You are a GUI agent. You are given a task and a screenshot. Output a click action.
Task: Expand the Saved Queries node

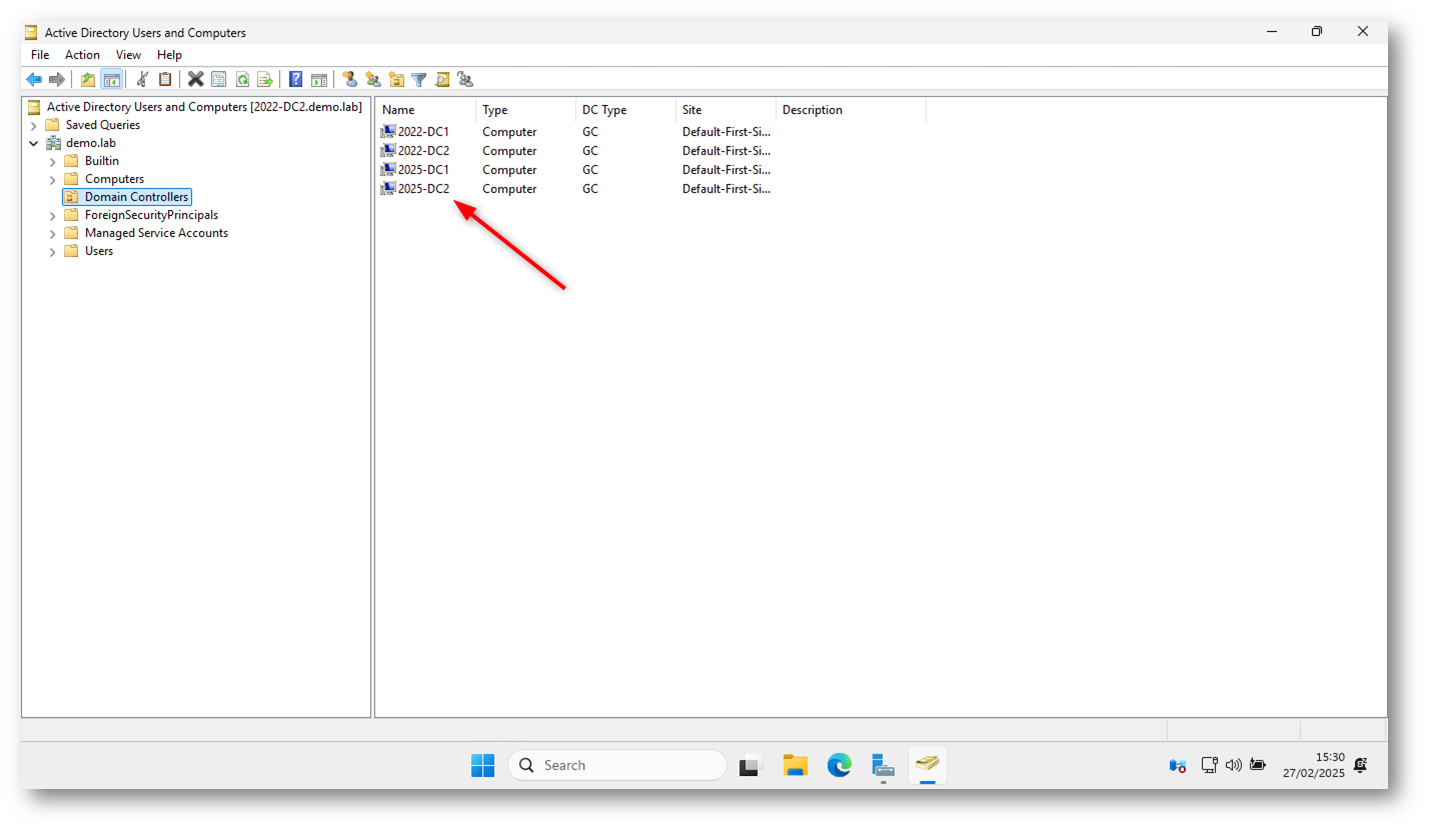point(34,125)
